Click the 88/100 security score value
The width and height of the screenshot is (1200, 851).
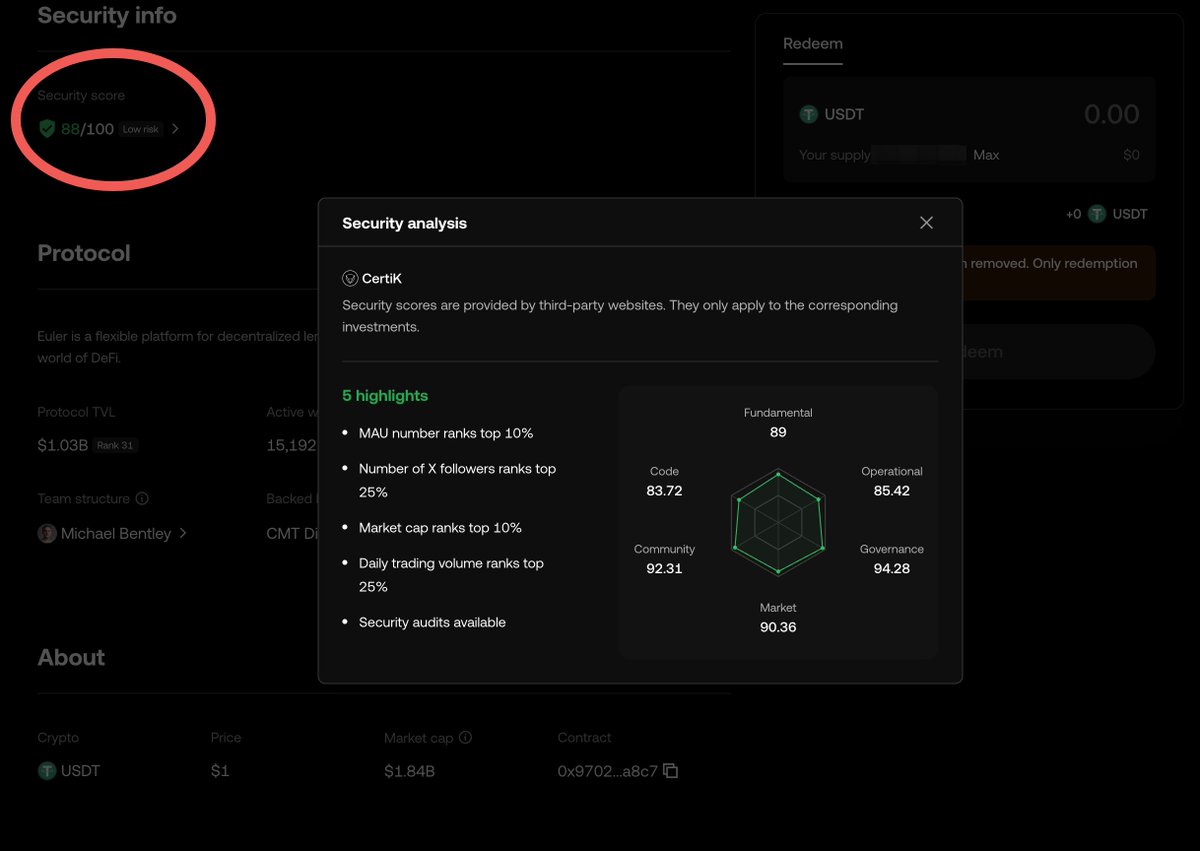coord(87,128)
